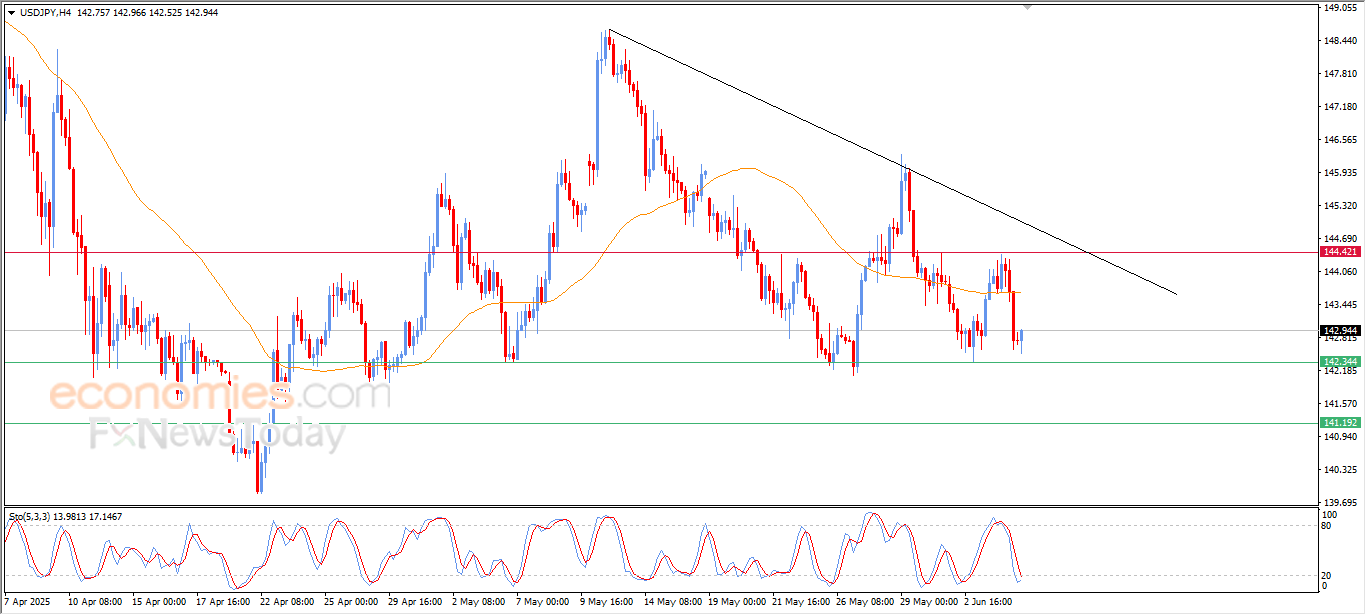Click the 9 May 16:00 time label
This screenshot has height=615, width=1366.
coord(606,603)
